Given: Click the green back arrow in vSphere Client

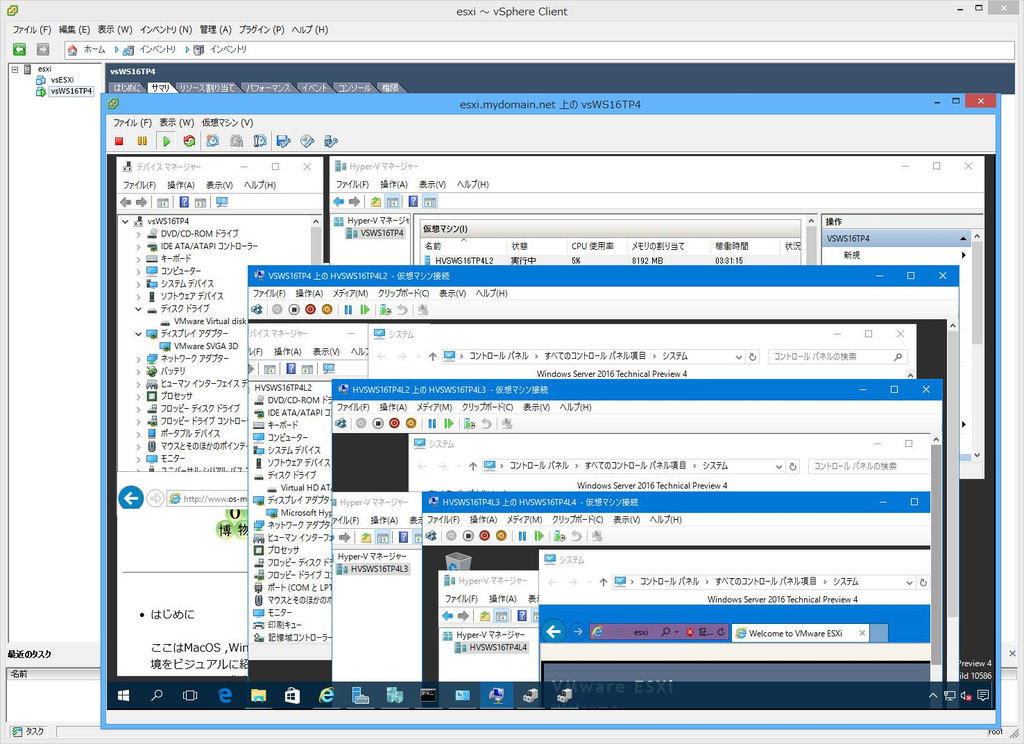Looking at the screenshot, I should 20,49.
